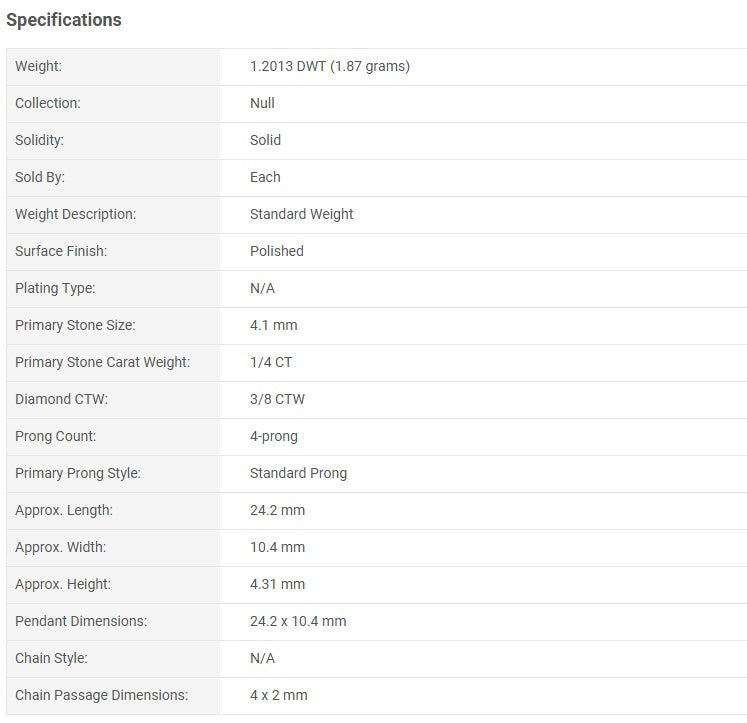Click Pendant Dimensions value 24.2 x 10.4 mm
Image resolution: width=747 pixels, height=723 pixels.
(x=298, y=621)
